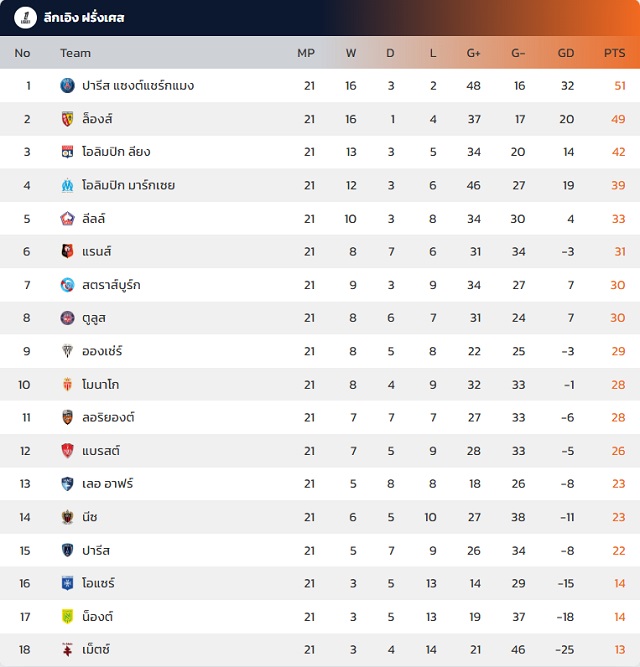Screen dimensions: 640x667
Task: Sort by the GD column header
Action: click(x=566, y=53)
